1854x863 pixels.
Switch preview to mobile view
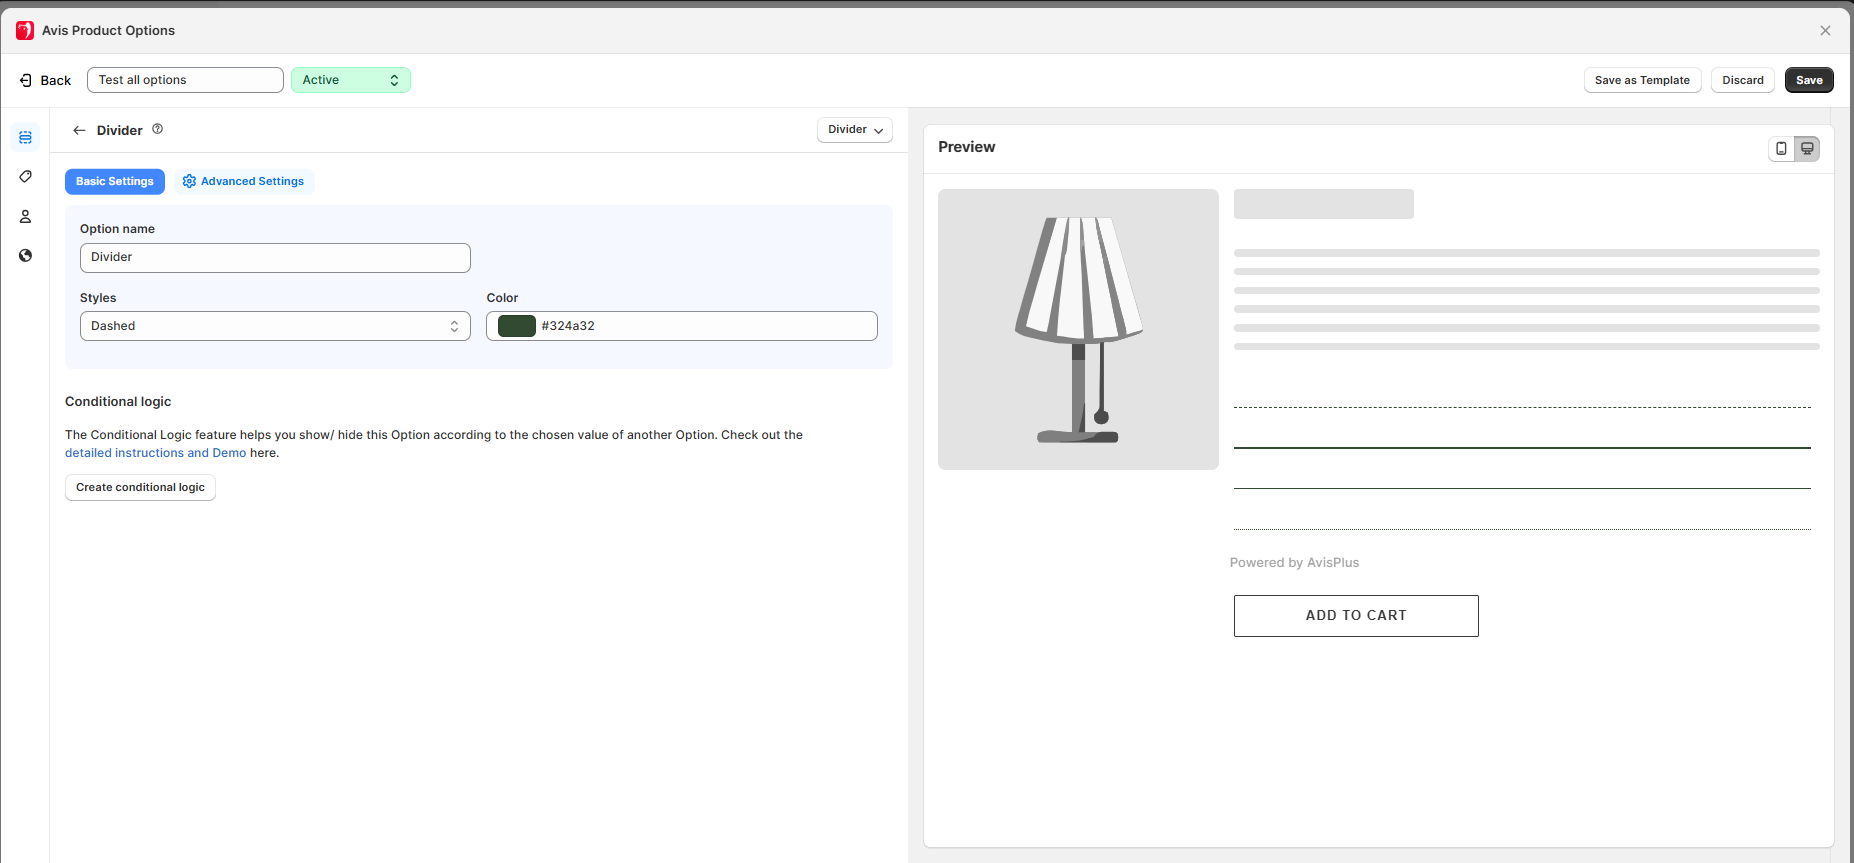click(1781, 148)
